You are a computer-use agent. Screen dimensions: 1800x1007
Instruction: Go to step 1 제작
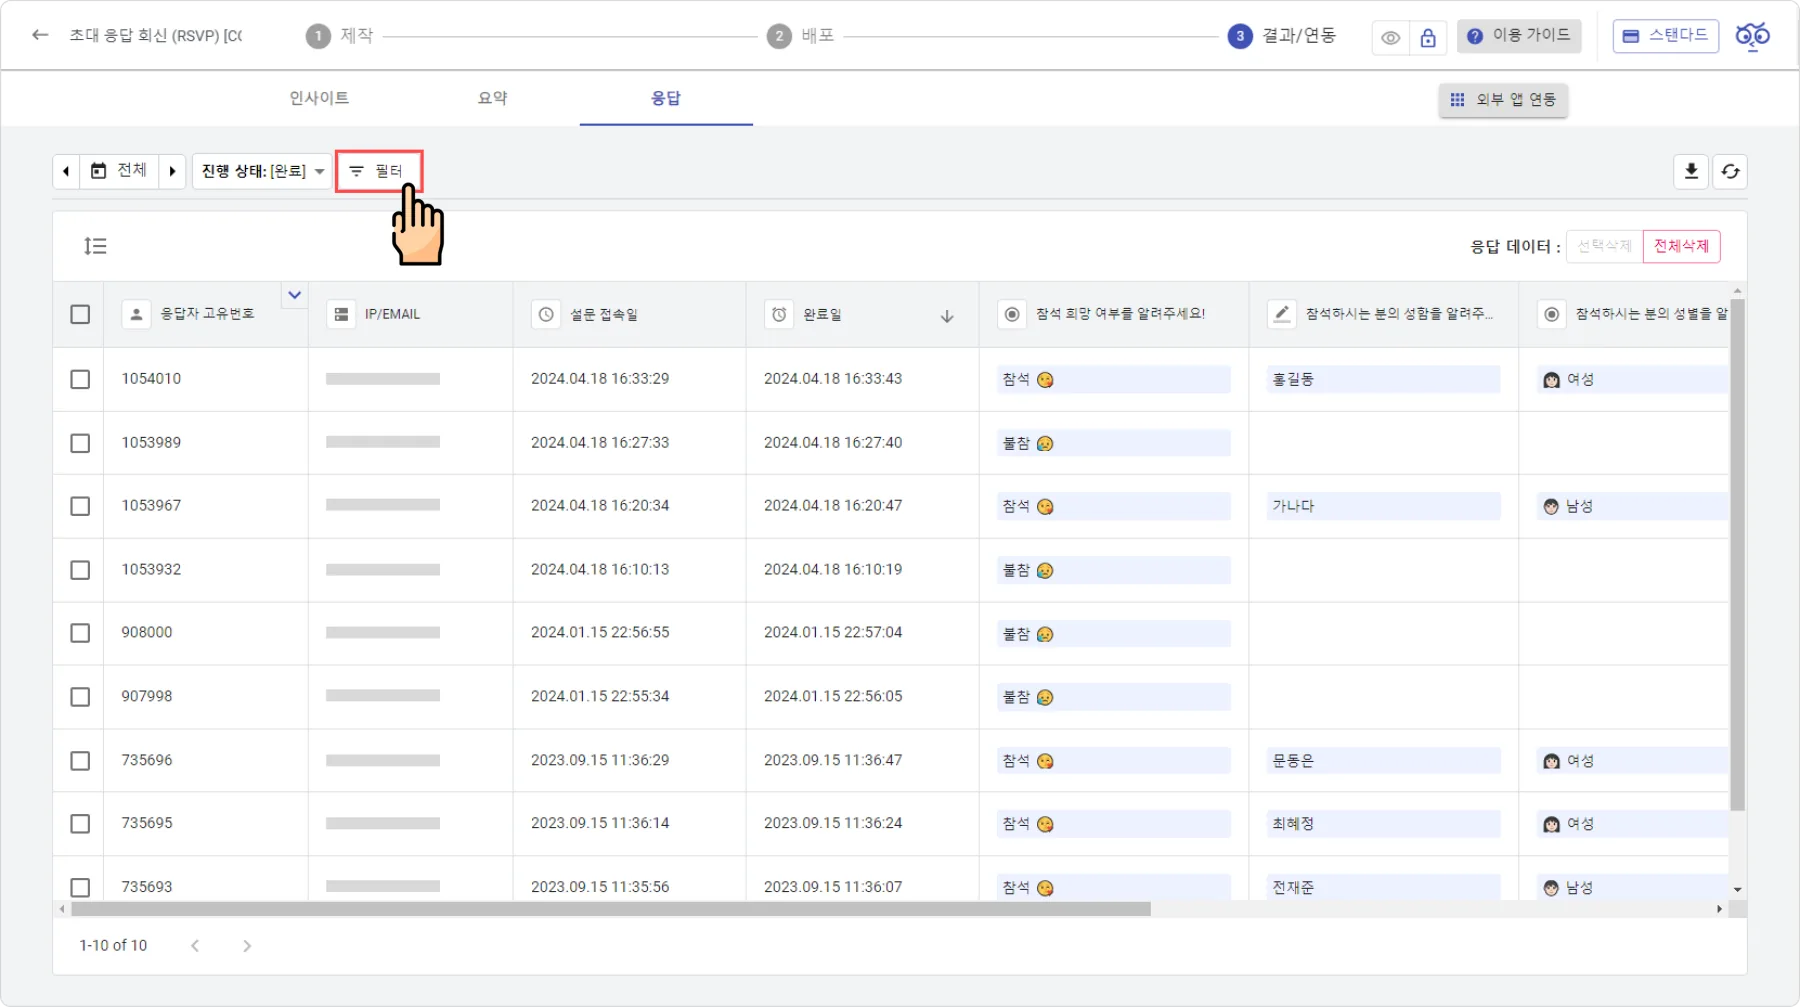[340, 36]
